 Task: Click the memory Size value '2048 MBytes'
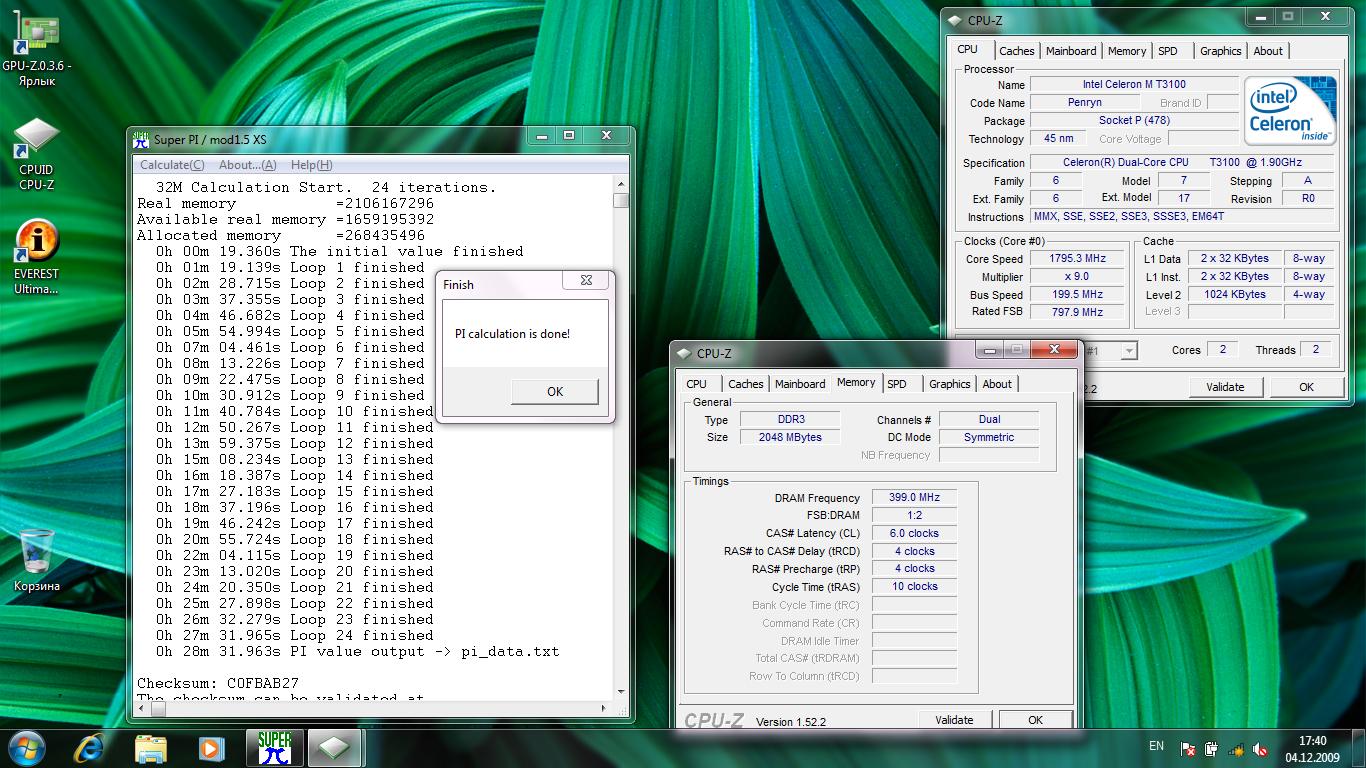coord(791,438)
